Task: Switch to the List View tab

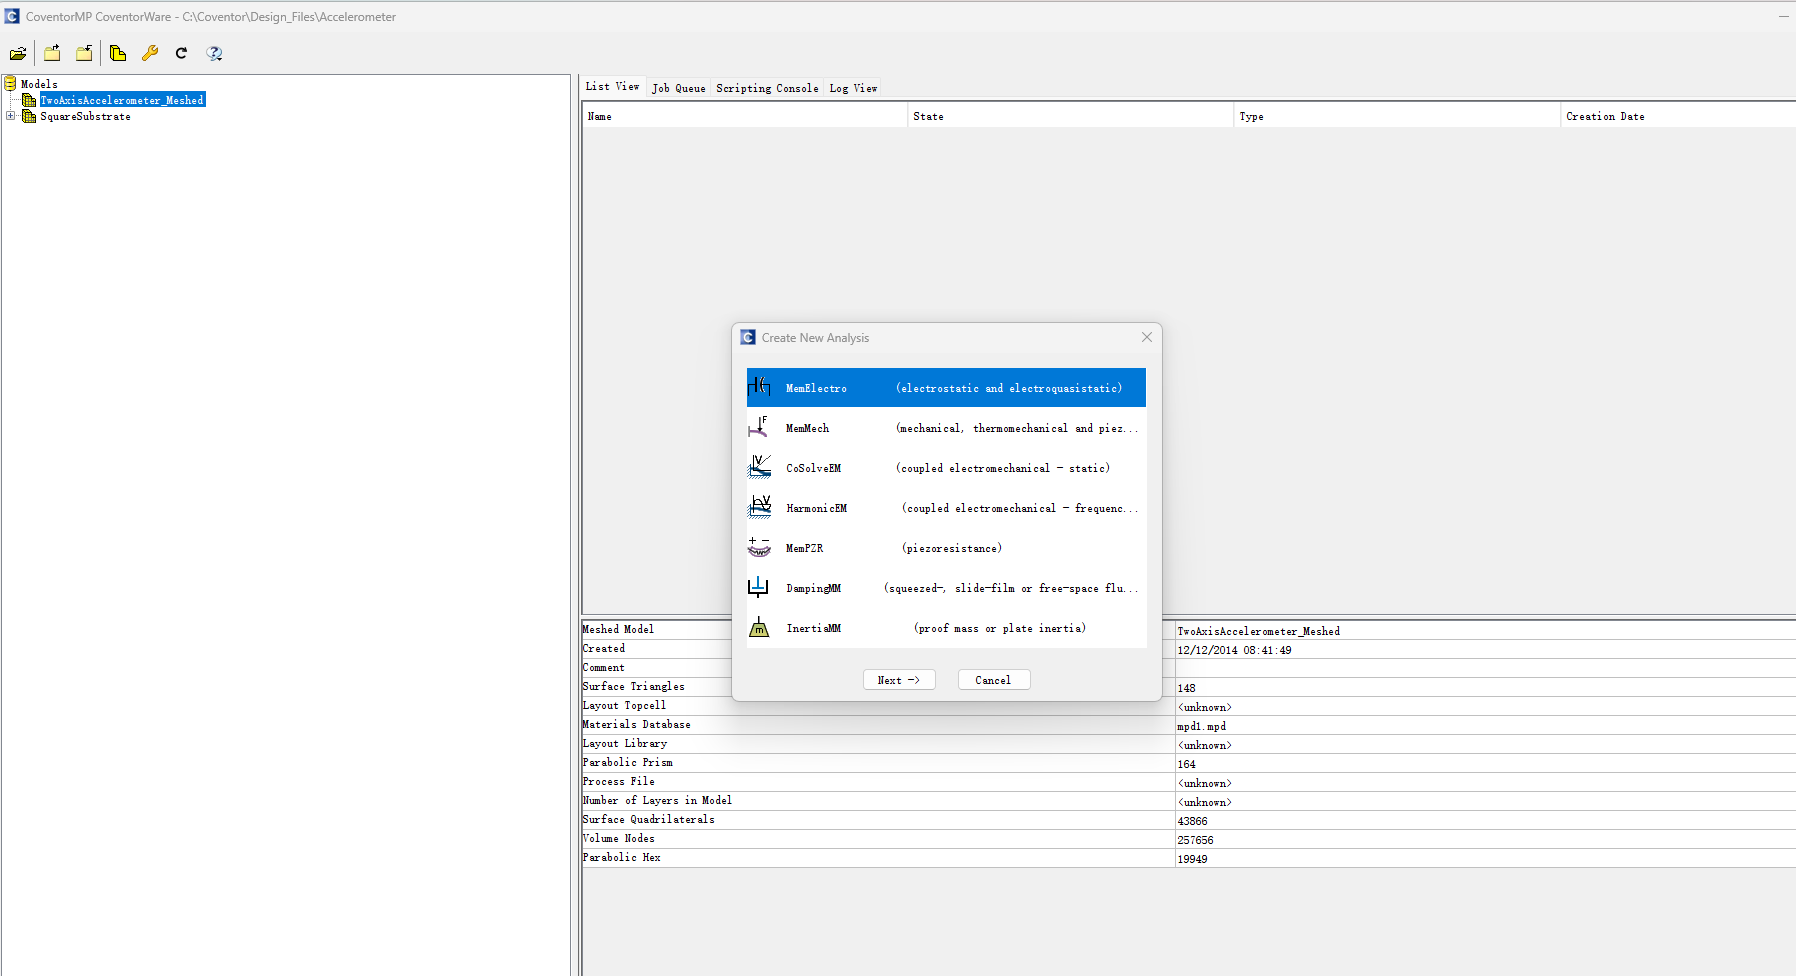Action: [612, 87]
